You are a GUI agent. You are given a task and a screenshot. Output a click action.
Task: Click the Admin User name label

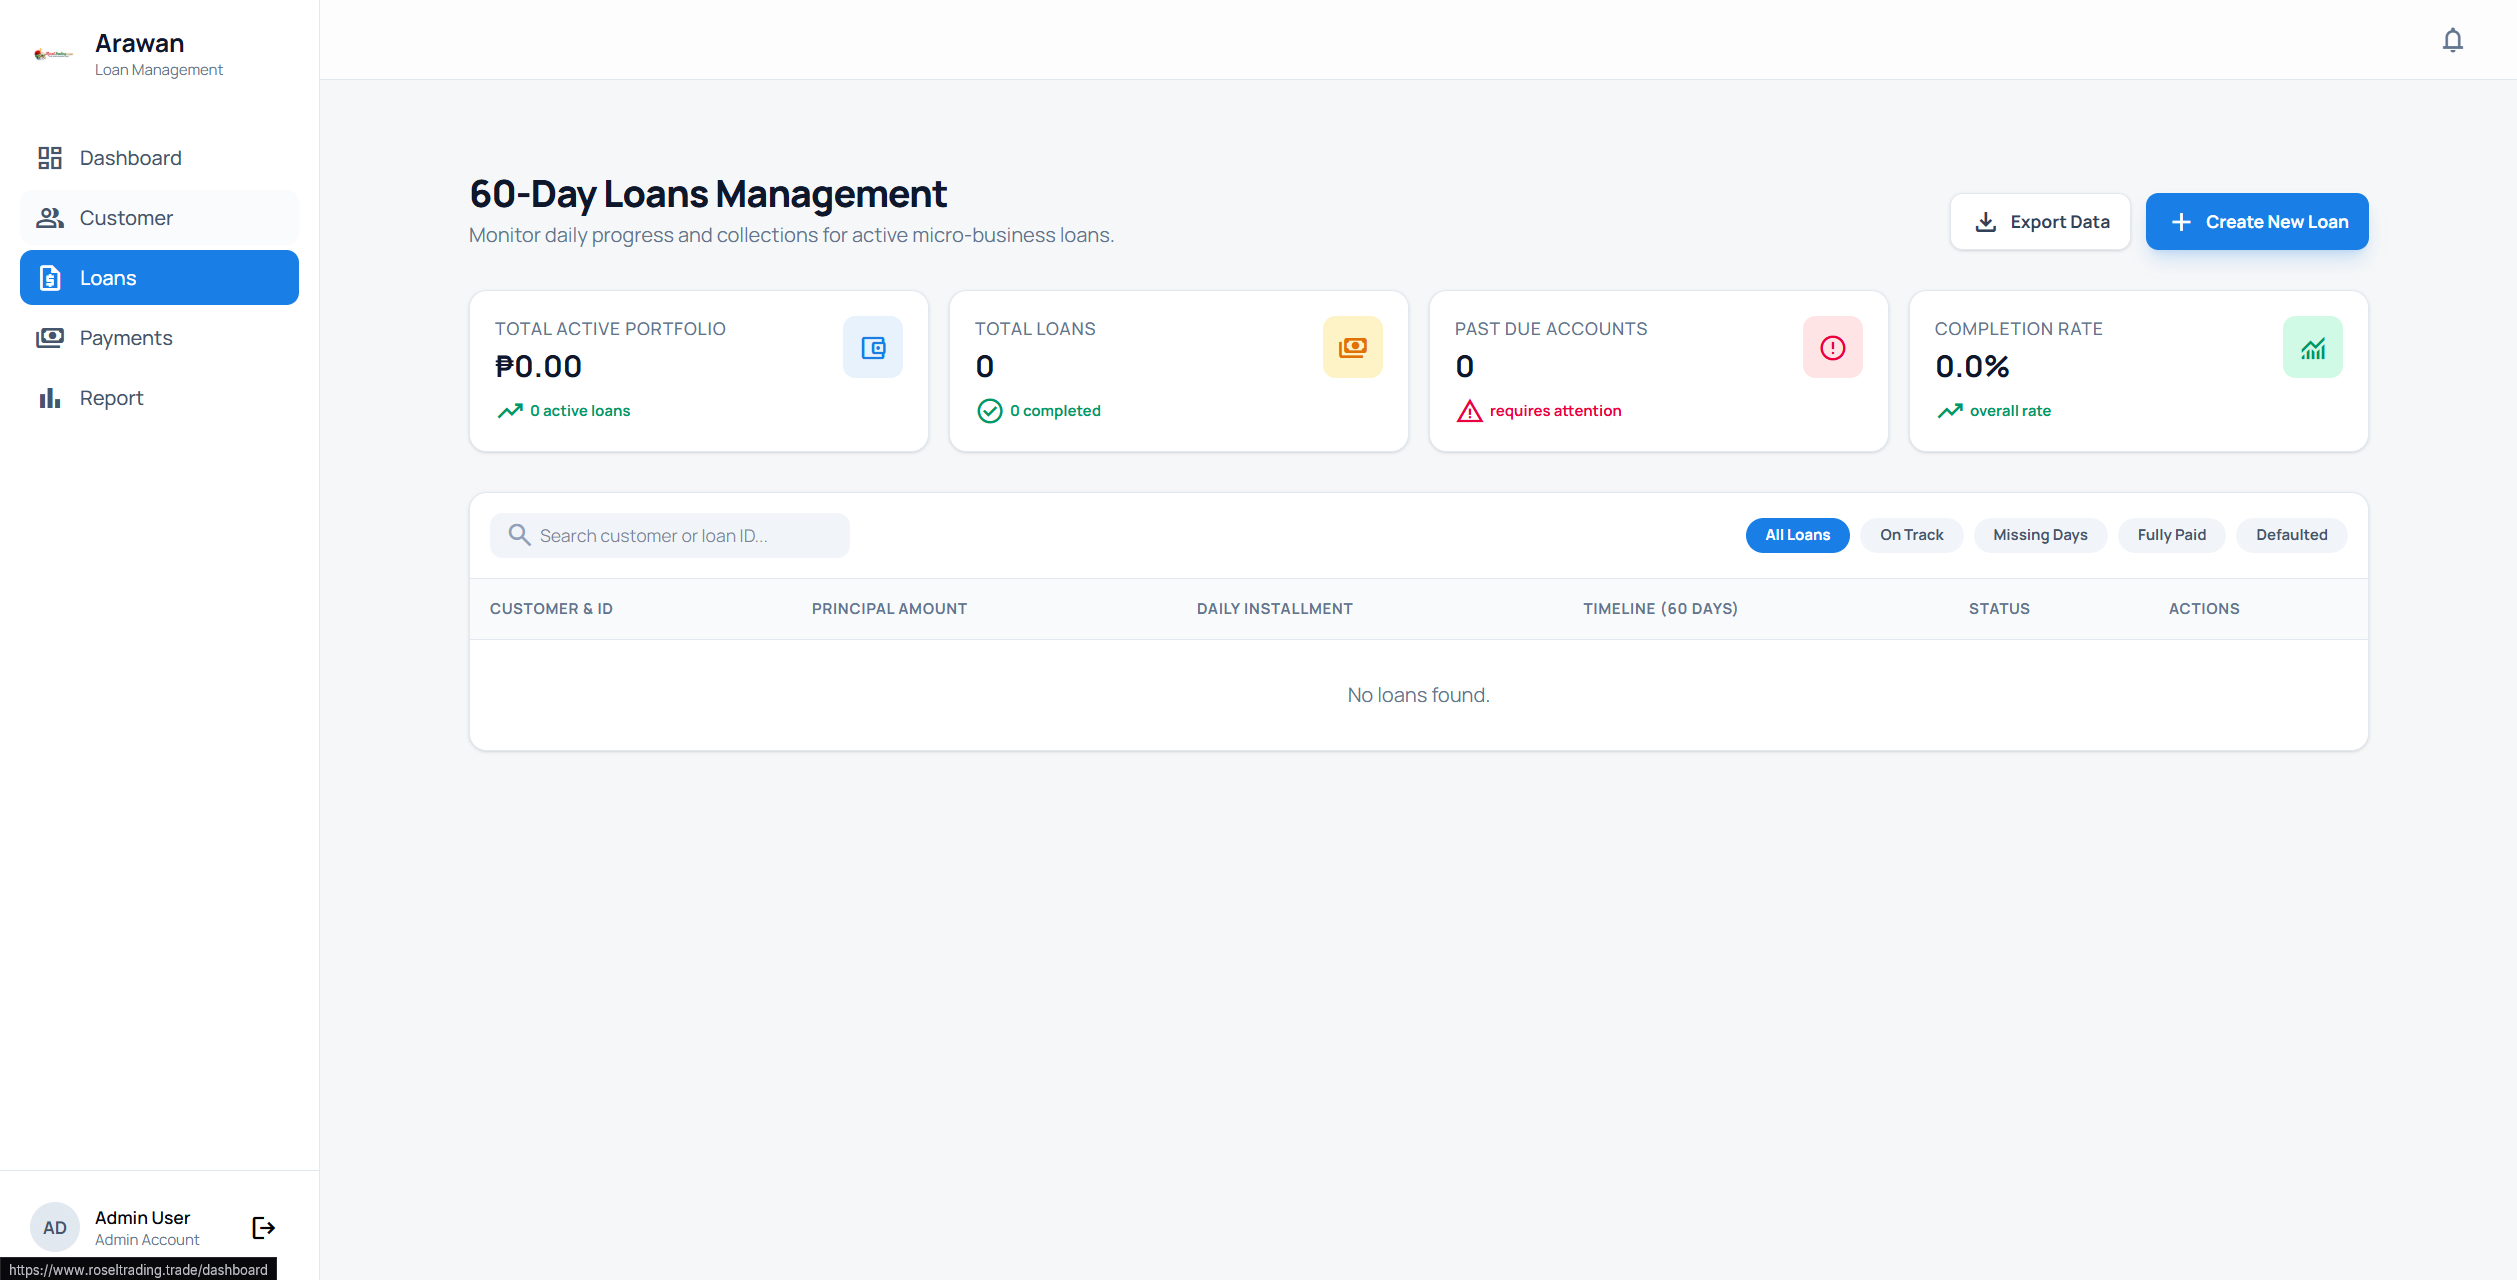pyautogui.click(x=142, y=1218)
